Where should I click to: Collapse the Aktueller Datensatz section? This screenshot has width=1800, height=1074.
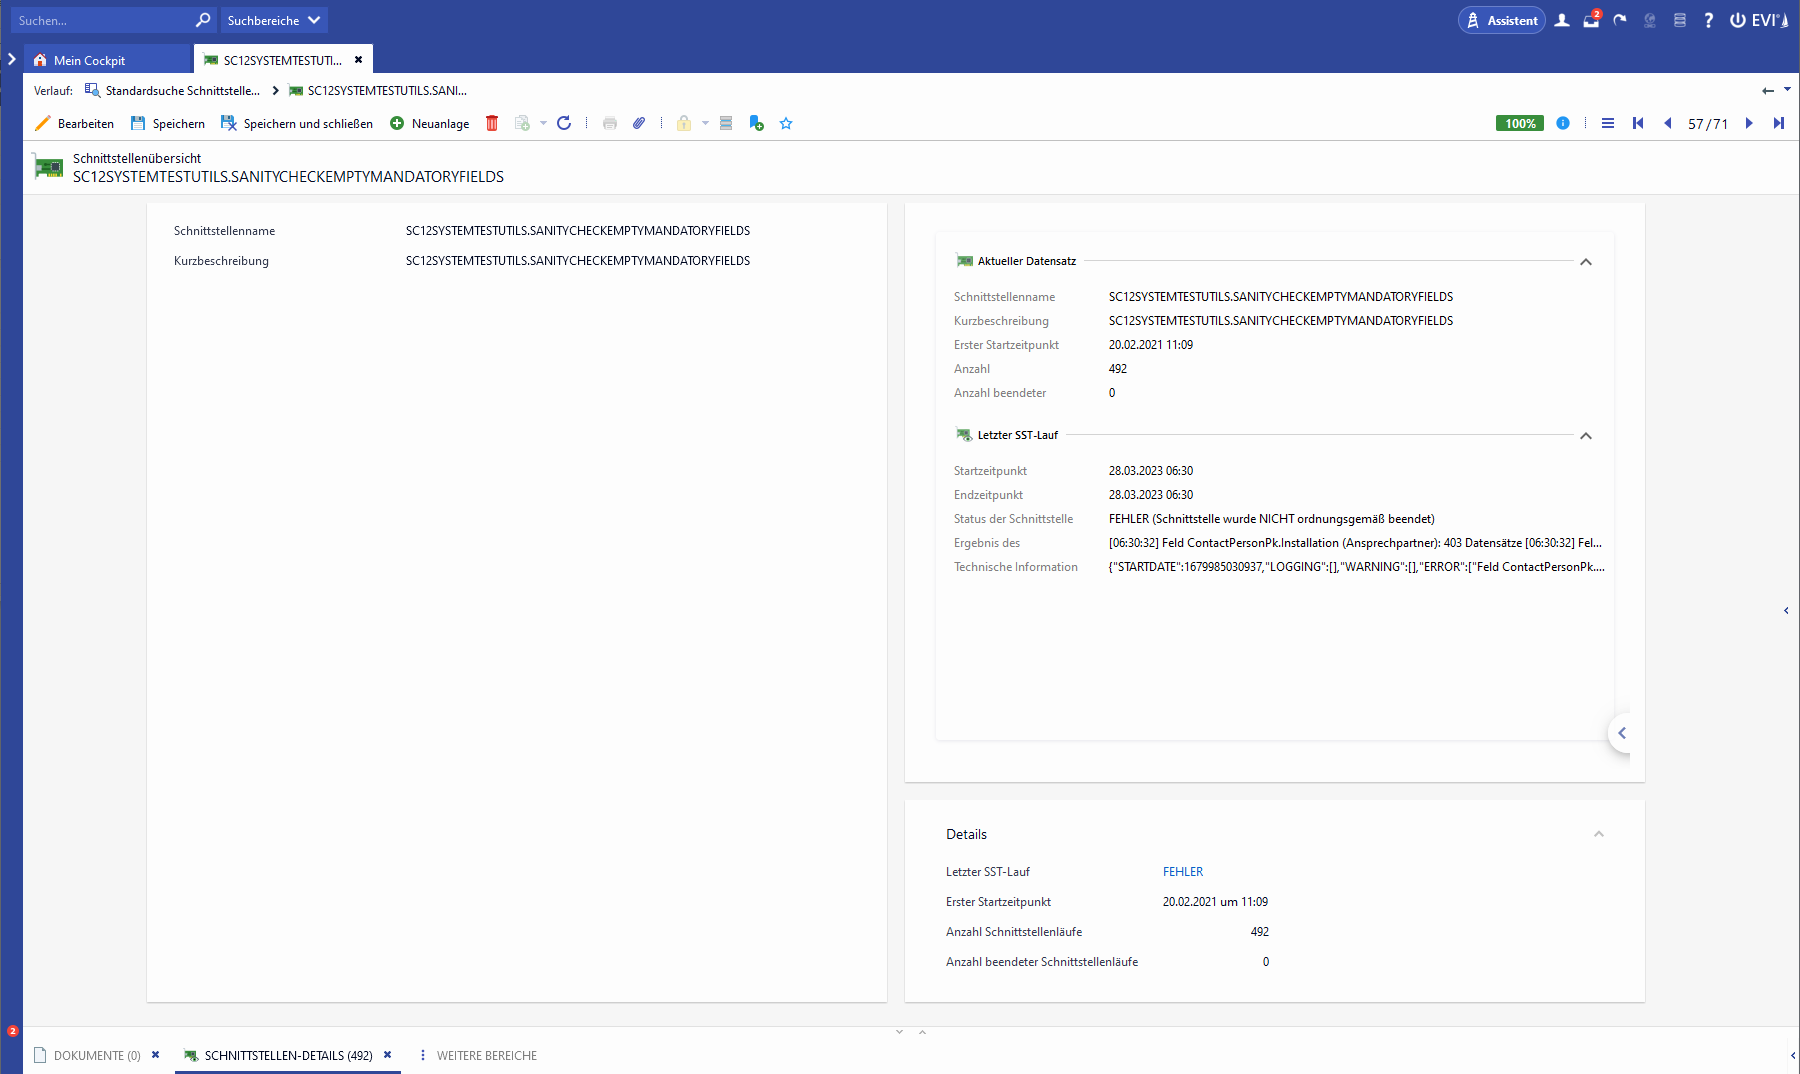click(x=1586, y=262)
